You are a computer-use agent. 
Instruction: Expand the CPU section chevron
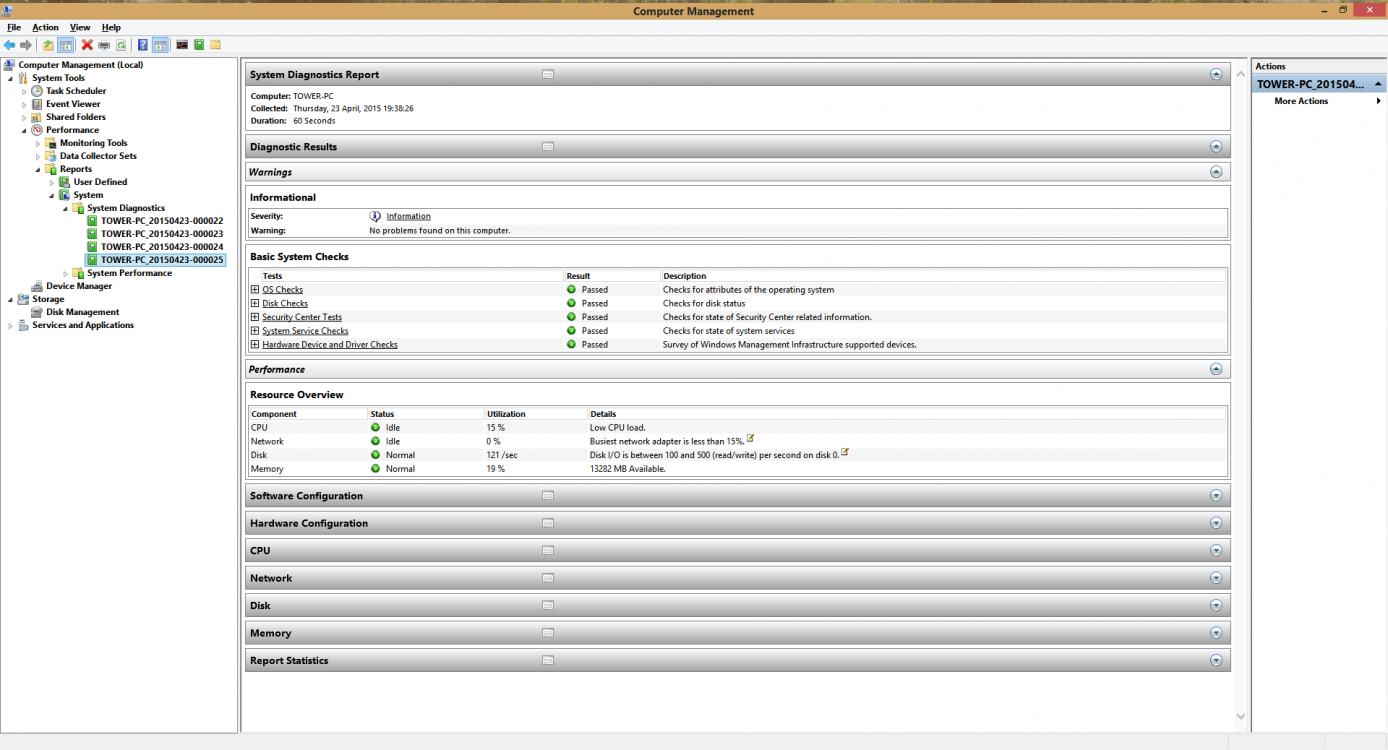[x=1216, y=551]
